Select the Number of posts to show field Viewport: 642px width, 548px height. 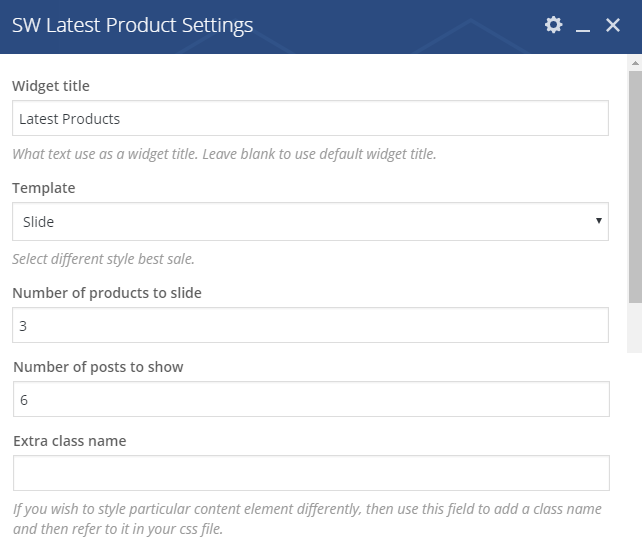pyautogui.click(x=311, y=399)
